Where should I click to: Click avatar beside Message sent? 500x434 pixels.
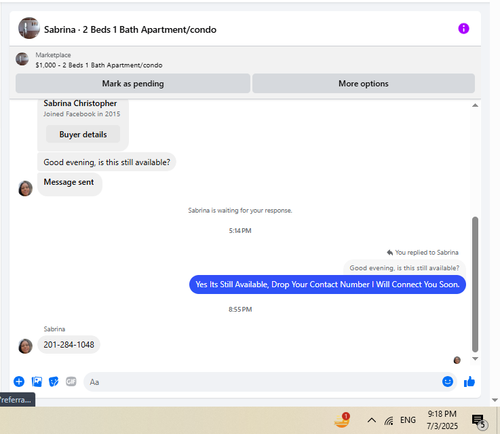pos(25,189)
